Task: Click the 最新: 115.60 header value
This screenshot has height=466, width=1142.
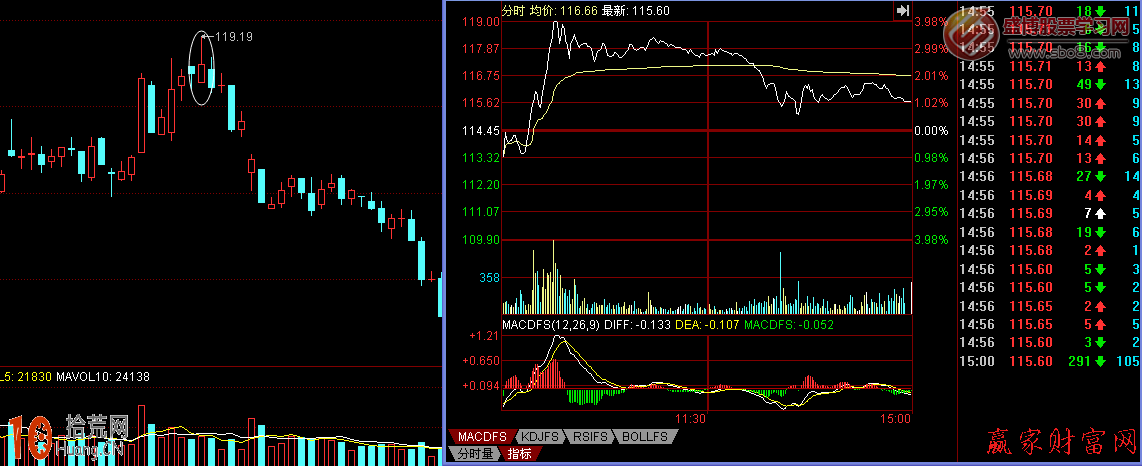Action: (x=636, y=10)
